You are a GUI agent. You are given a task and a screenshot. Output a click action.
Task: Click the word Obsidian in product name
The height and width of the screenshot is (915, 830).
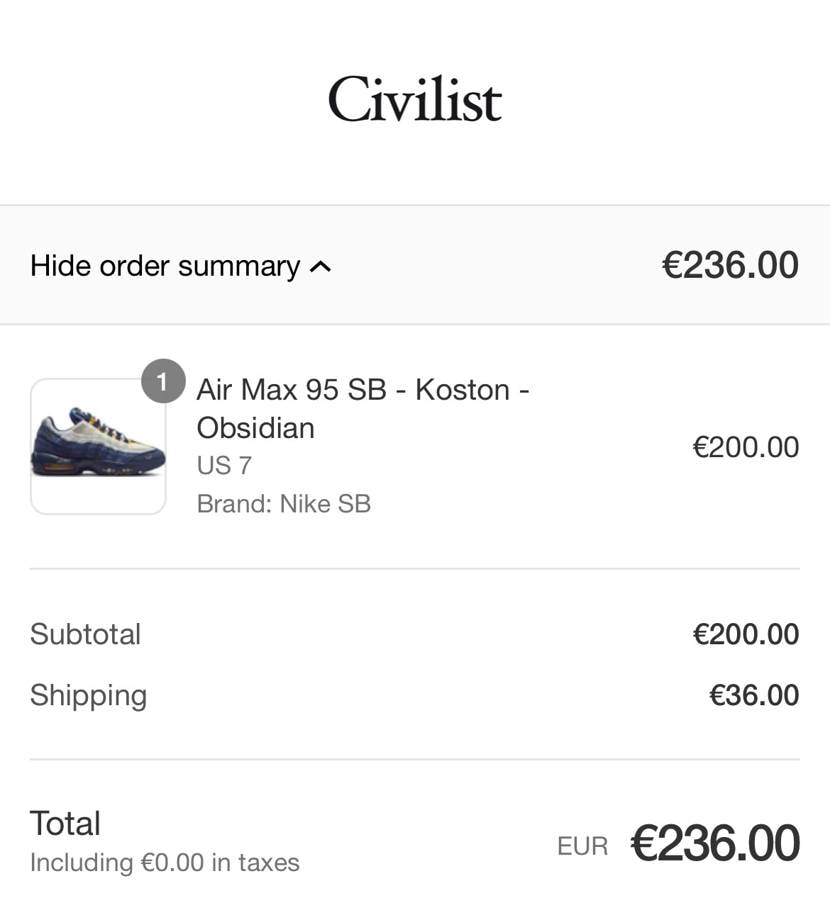pos(255,428)
